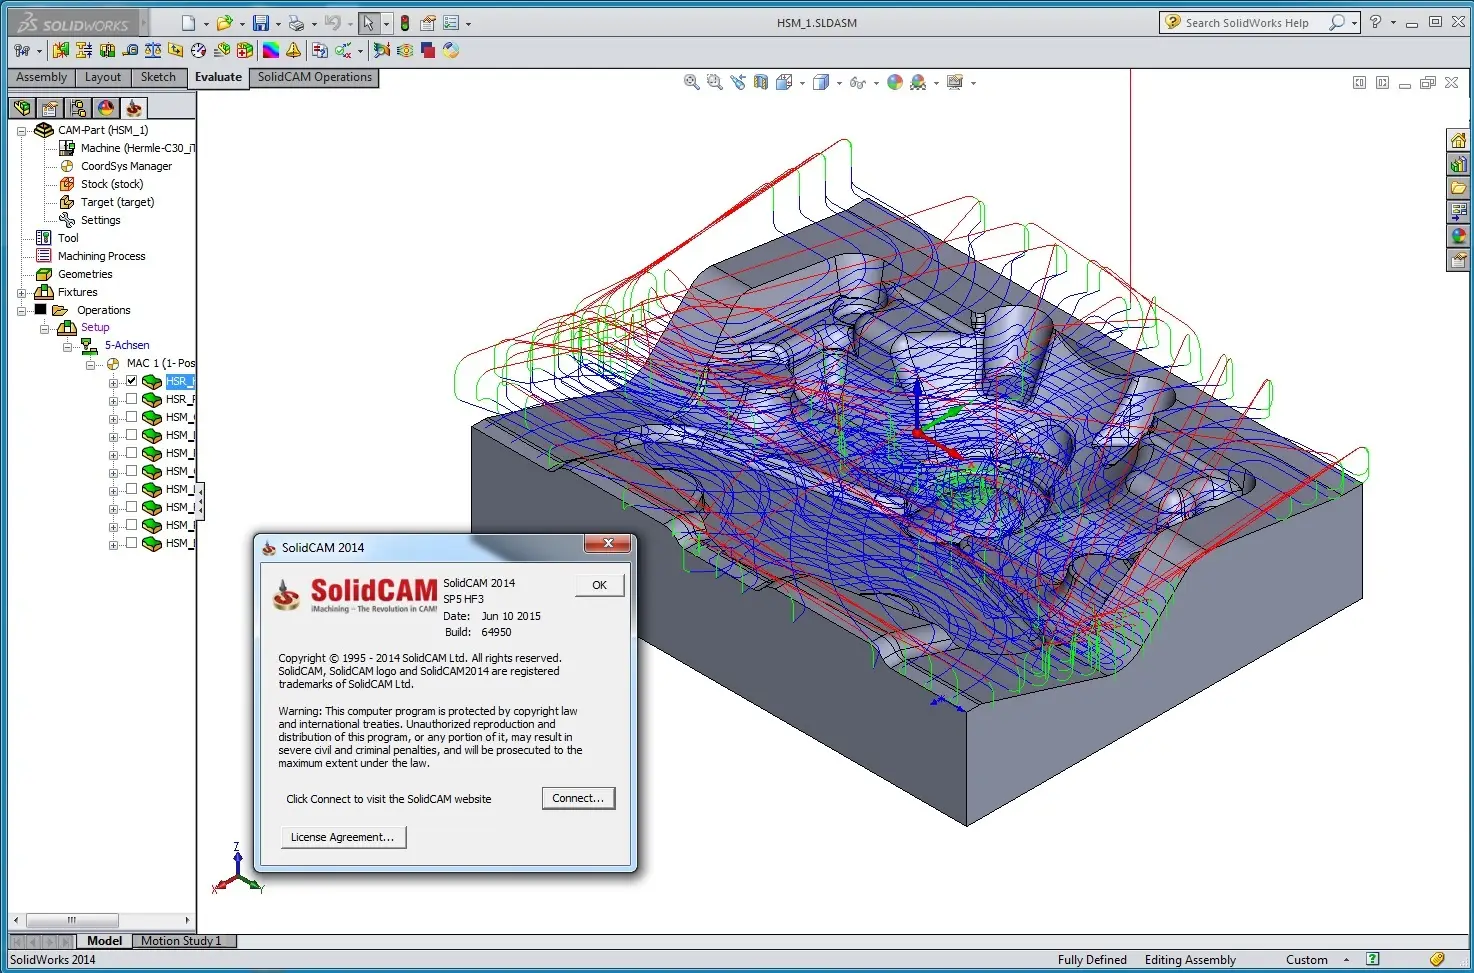1474x973 pixels.
Task: Click the Connect... button
Action: pyautogui.click(x=578, y=798)
